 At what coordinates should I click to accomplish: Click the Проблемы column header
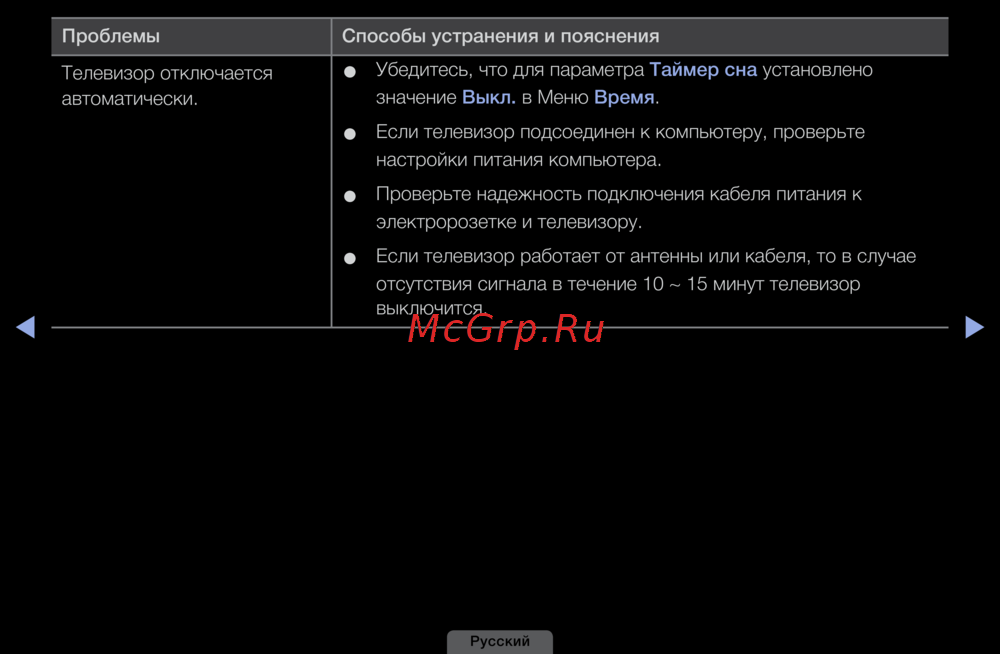pyautogui.click(x=111, y=37)
